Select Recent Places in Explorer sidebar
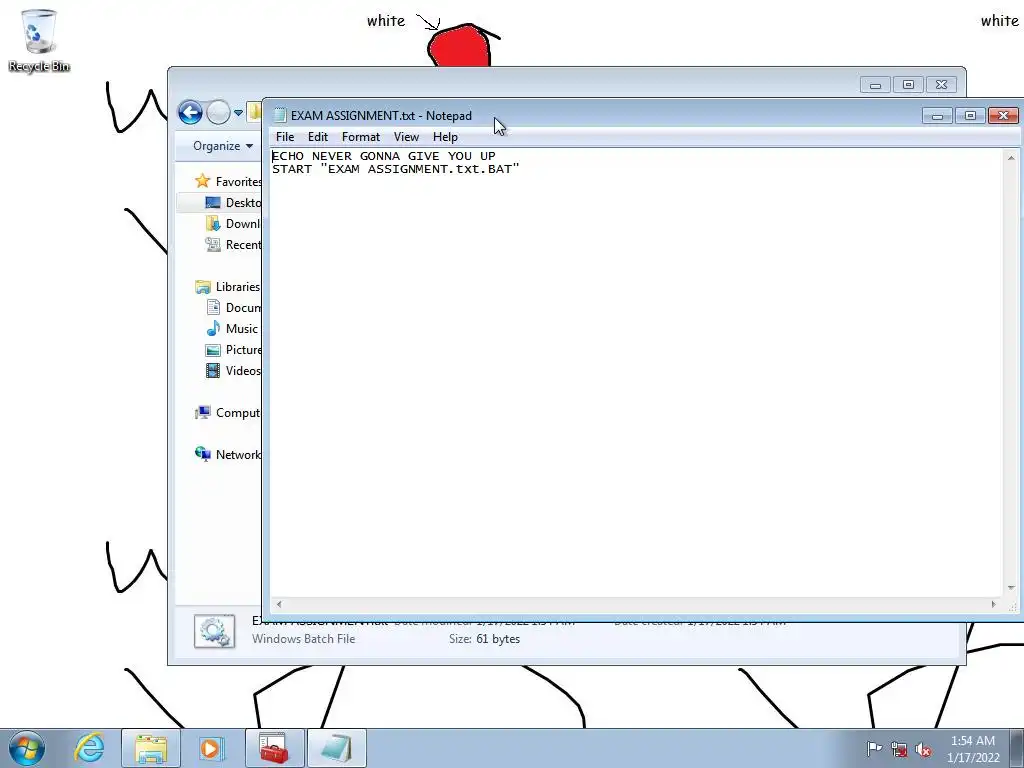1024x768 pixels. 232,244
